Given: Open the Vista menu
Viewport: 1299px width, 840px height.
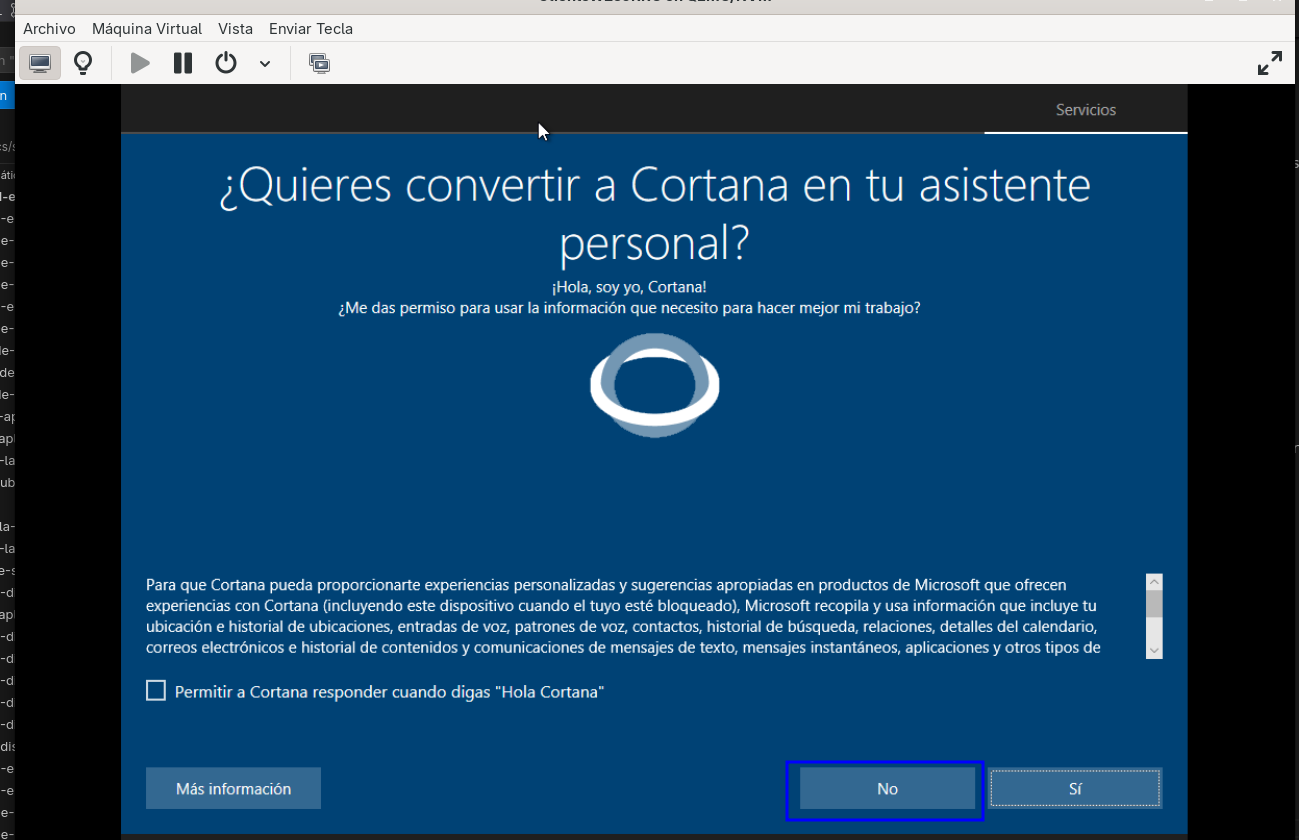Looking at the screenshot, I should [x=235, y=29].
